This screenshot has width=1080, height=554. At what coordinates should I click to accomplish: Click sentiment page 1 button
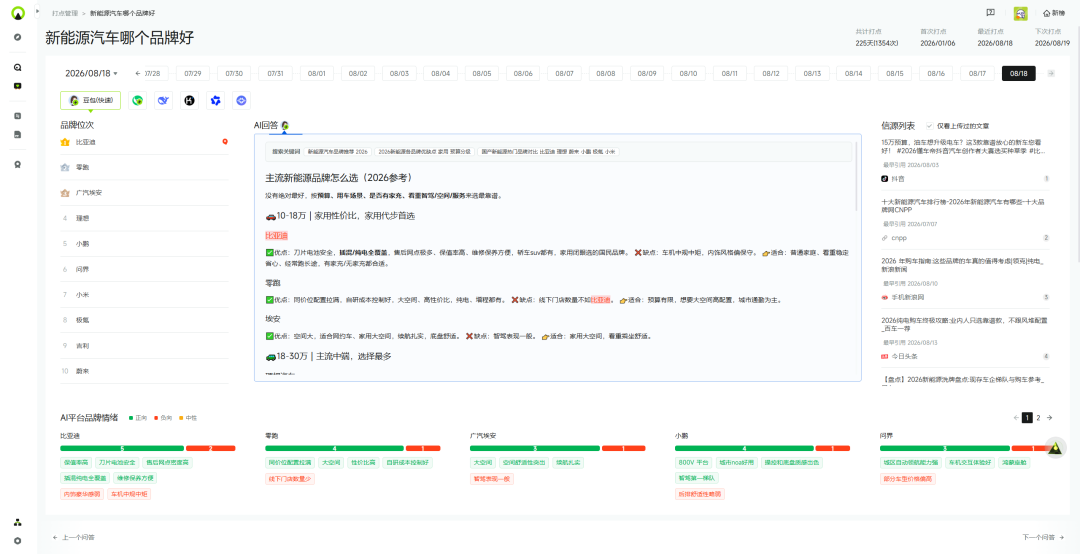pyautogui.click(x=1027, y=418)
